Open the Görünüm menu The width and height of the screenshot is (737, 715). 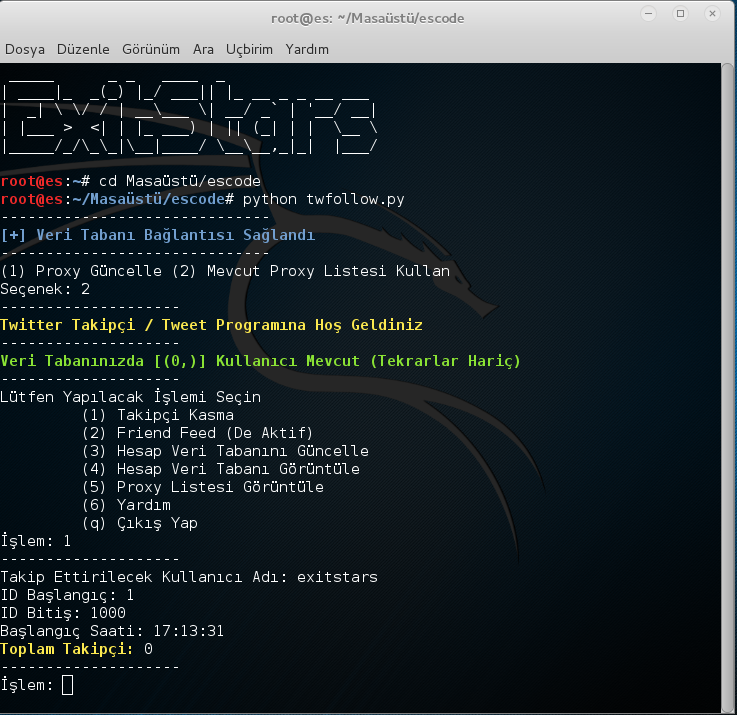click(151, 49)
